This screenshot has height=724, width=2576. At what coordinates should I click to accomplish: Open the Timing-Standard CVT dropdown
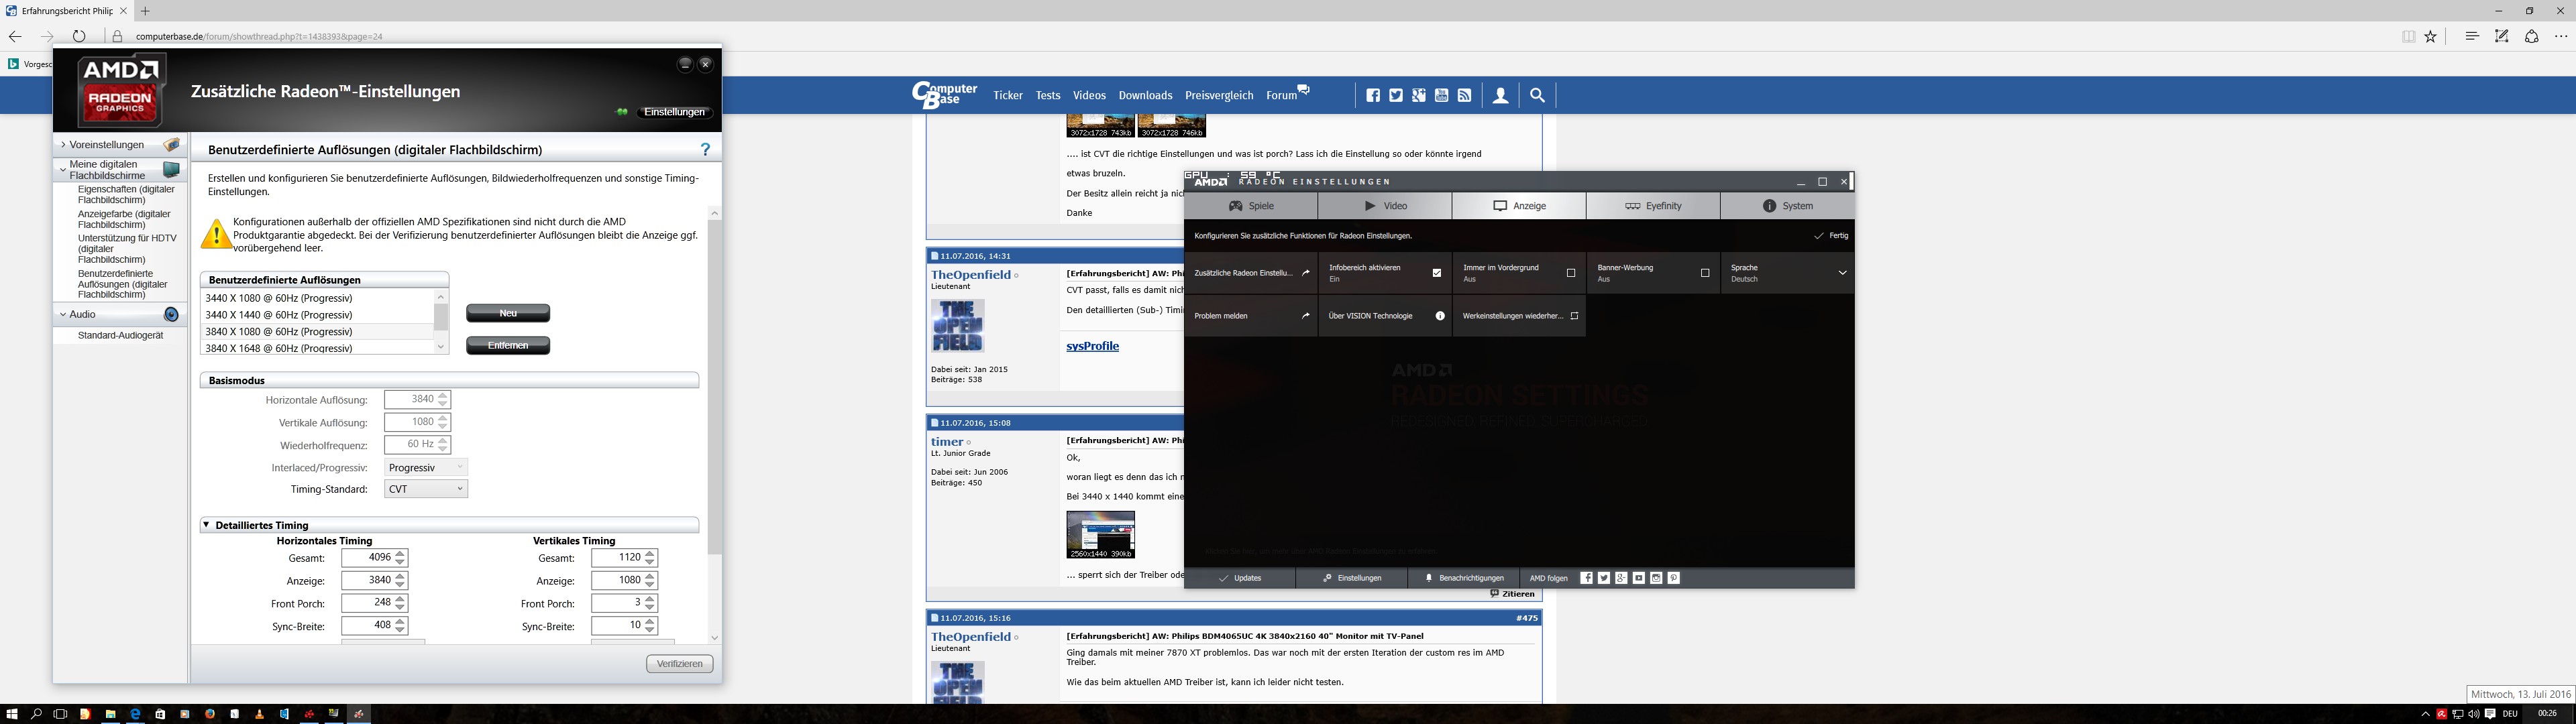[x=426, y=489]
